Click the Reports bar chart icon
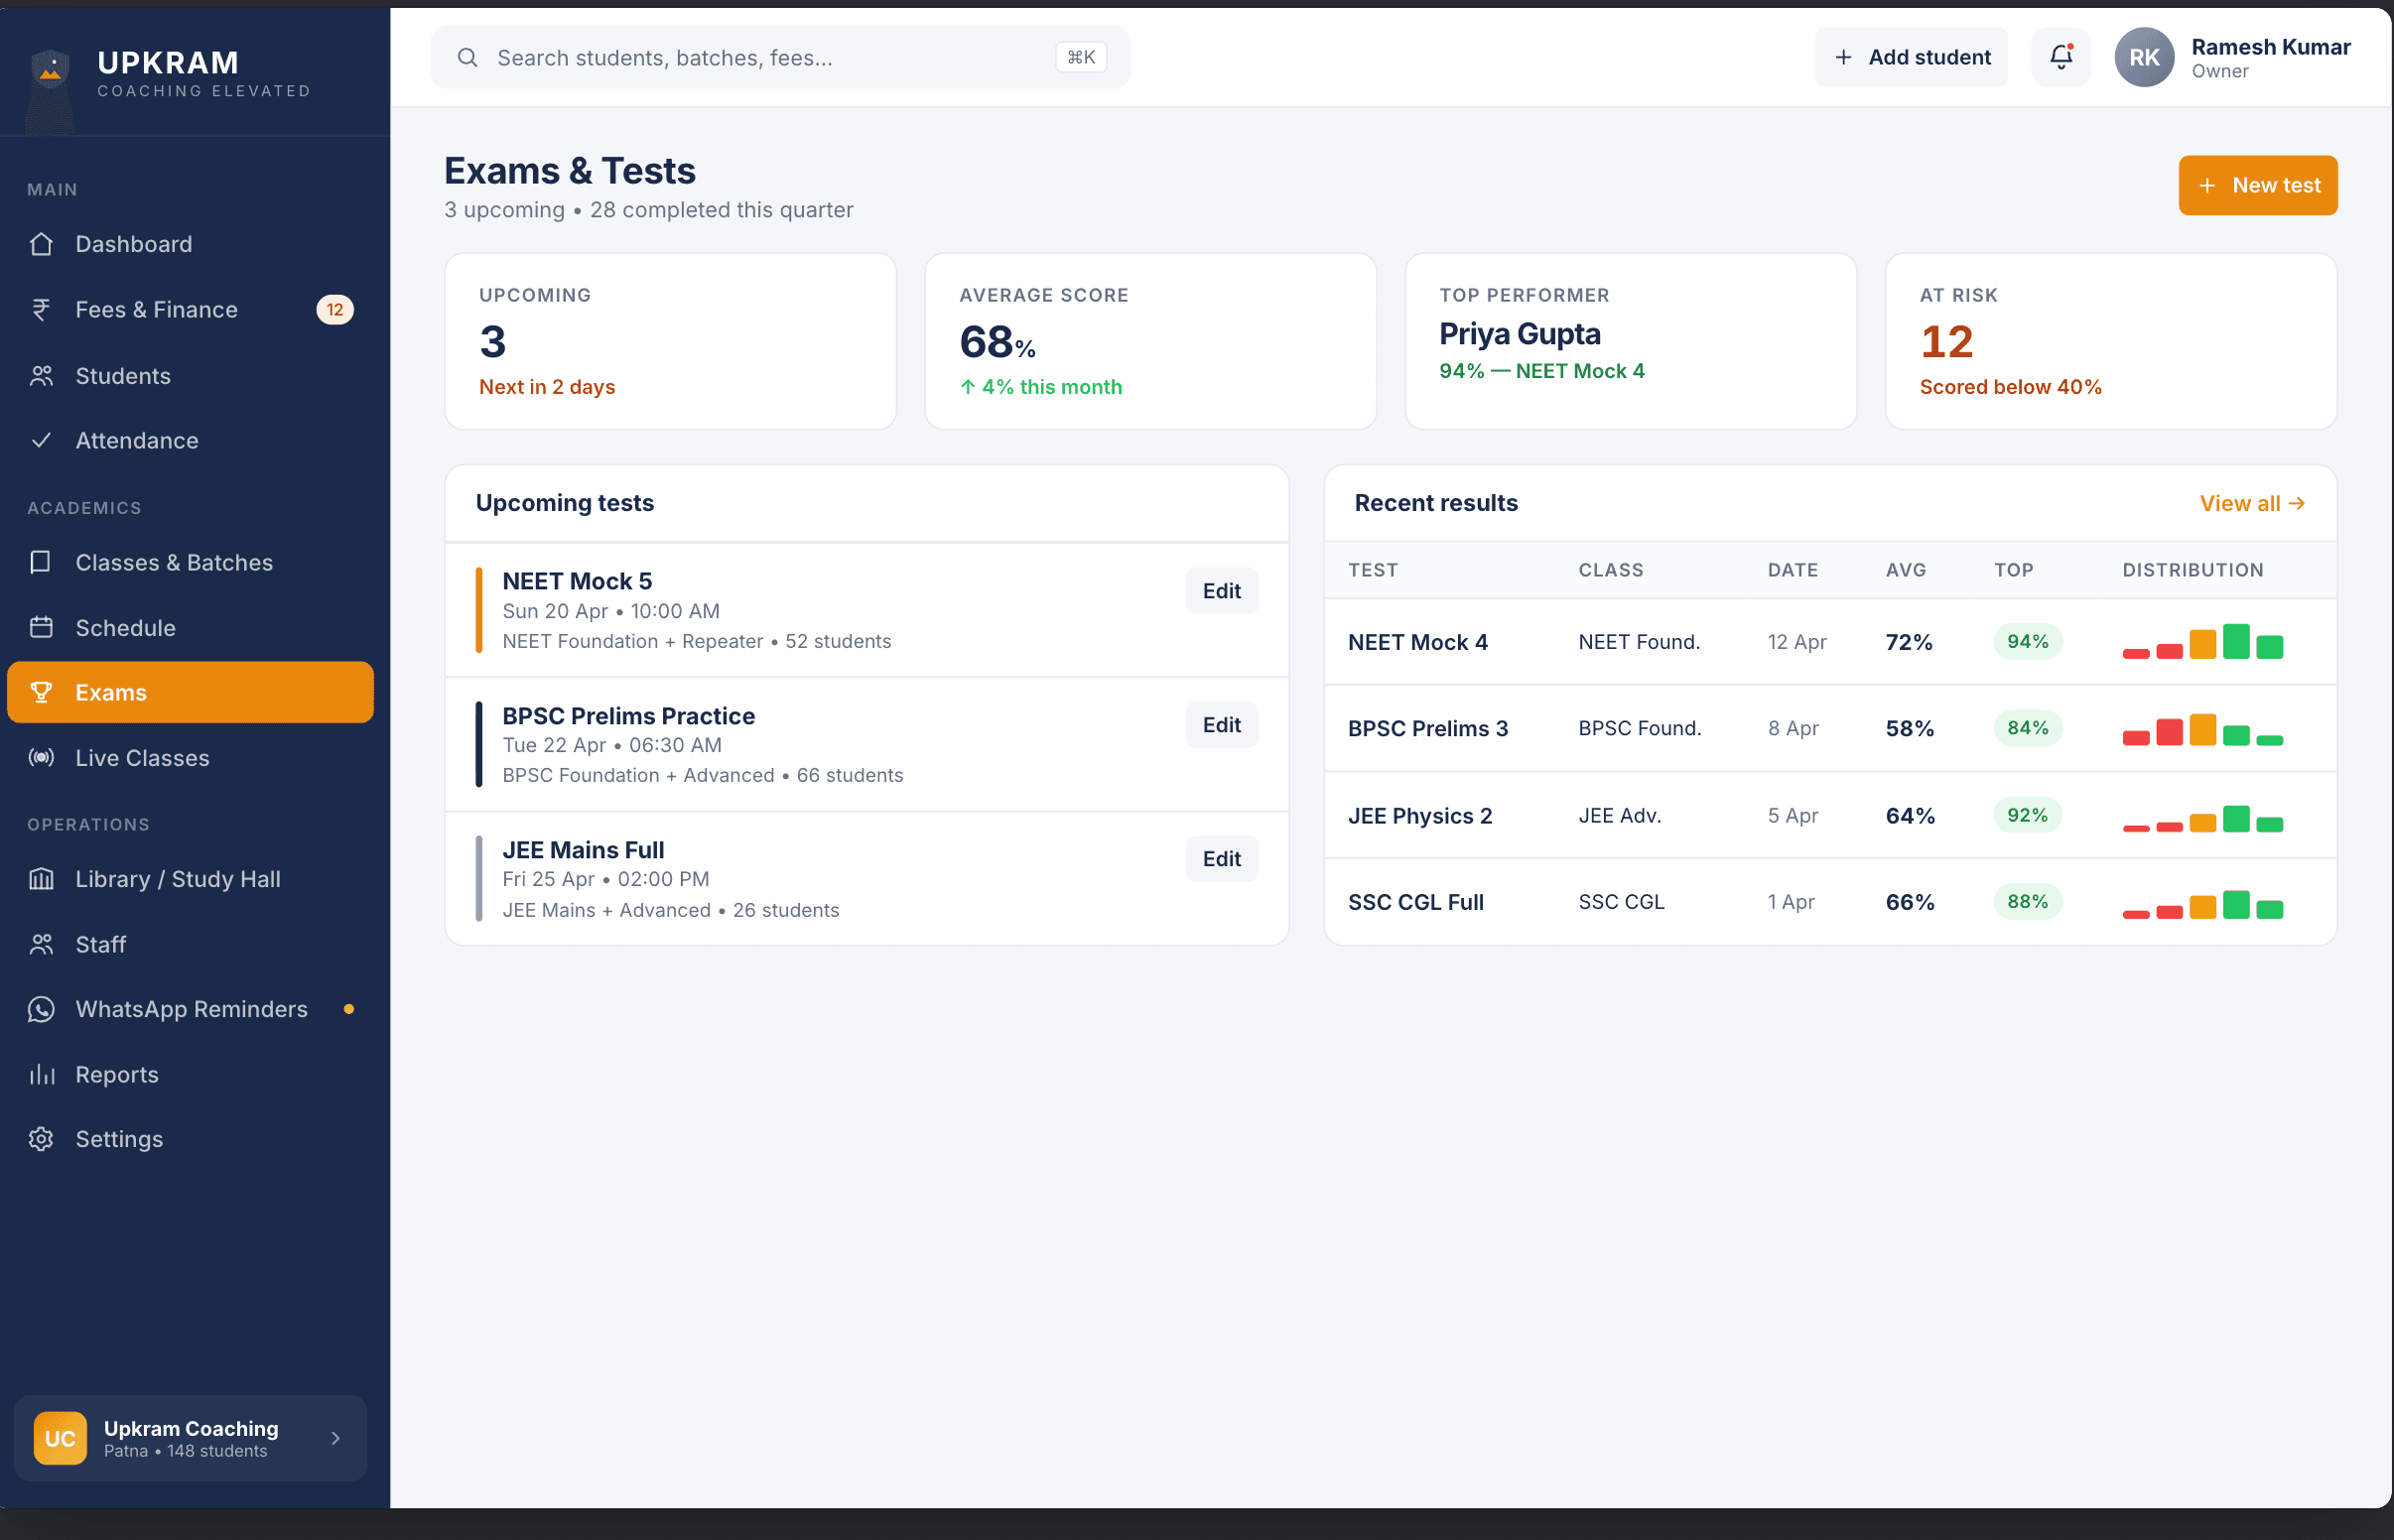This screenshot has height=1540, width=2394. tap(41, 1074)
